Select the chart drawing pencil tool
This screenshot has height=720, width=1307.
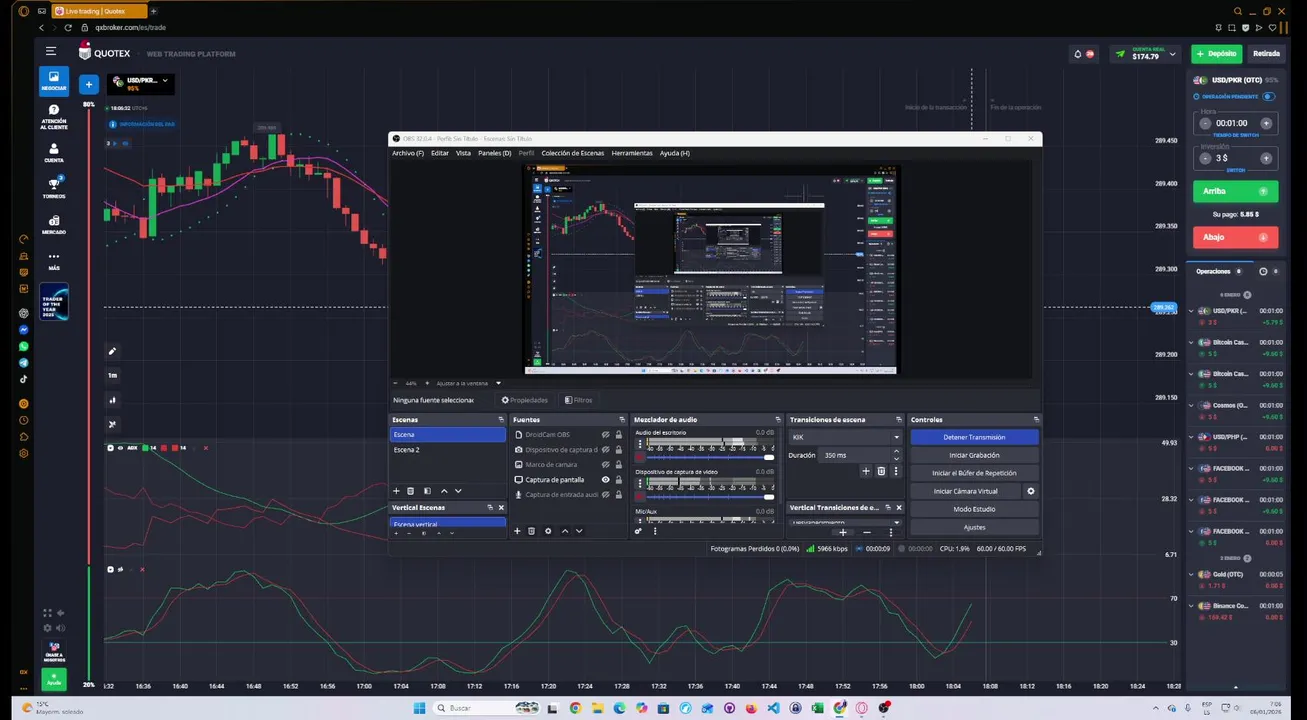[x=112, y=351]
